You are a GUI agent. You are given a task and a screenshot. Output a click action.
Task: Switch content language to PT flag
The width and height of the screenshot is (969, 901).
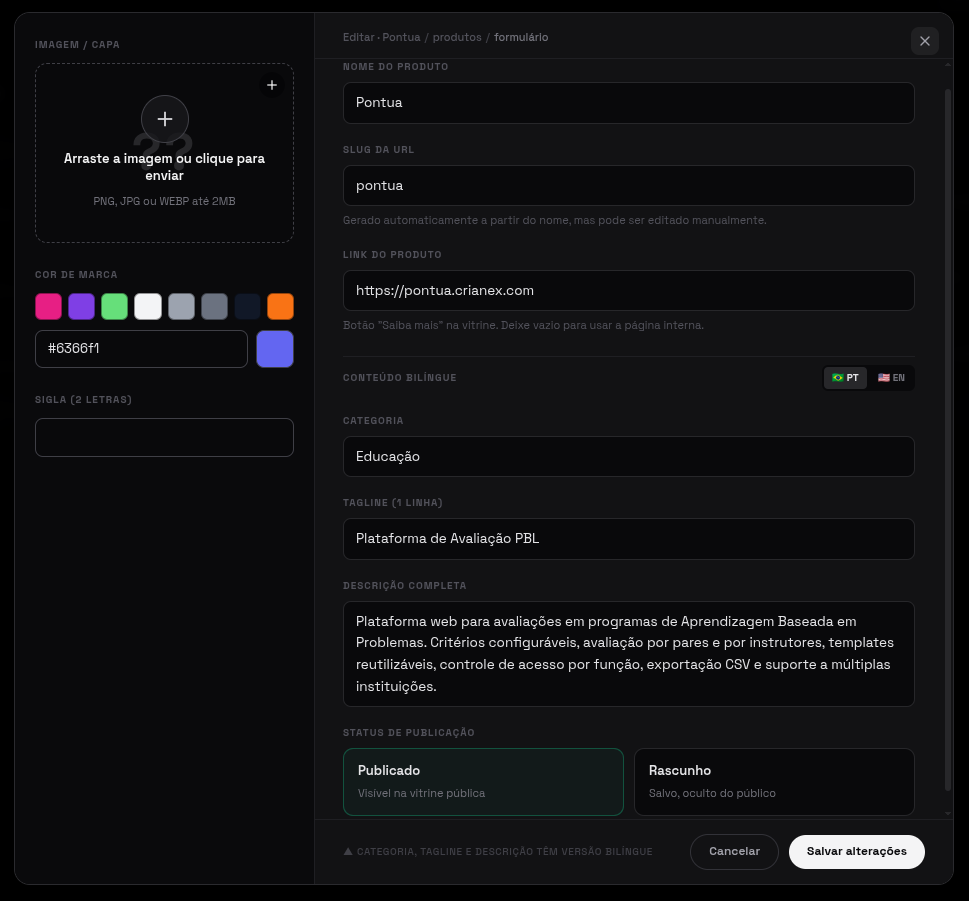pyautogui.click(x=845, y=378)
